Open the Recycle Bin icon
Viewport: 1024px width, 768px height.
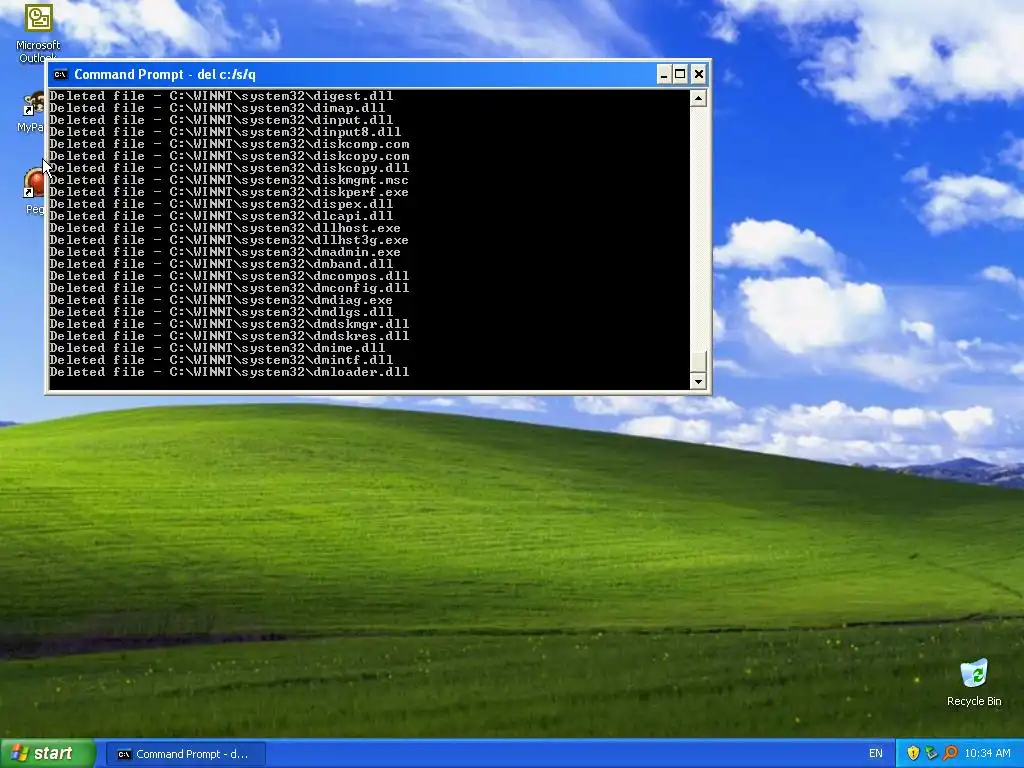974,683
